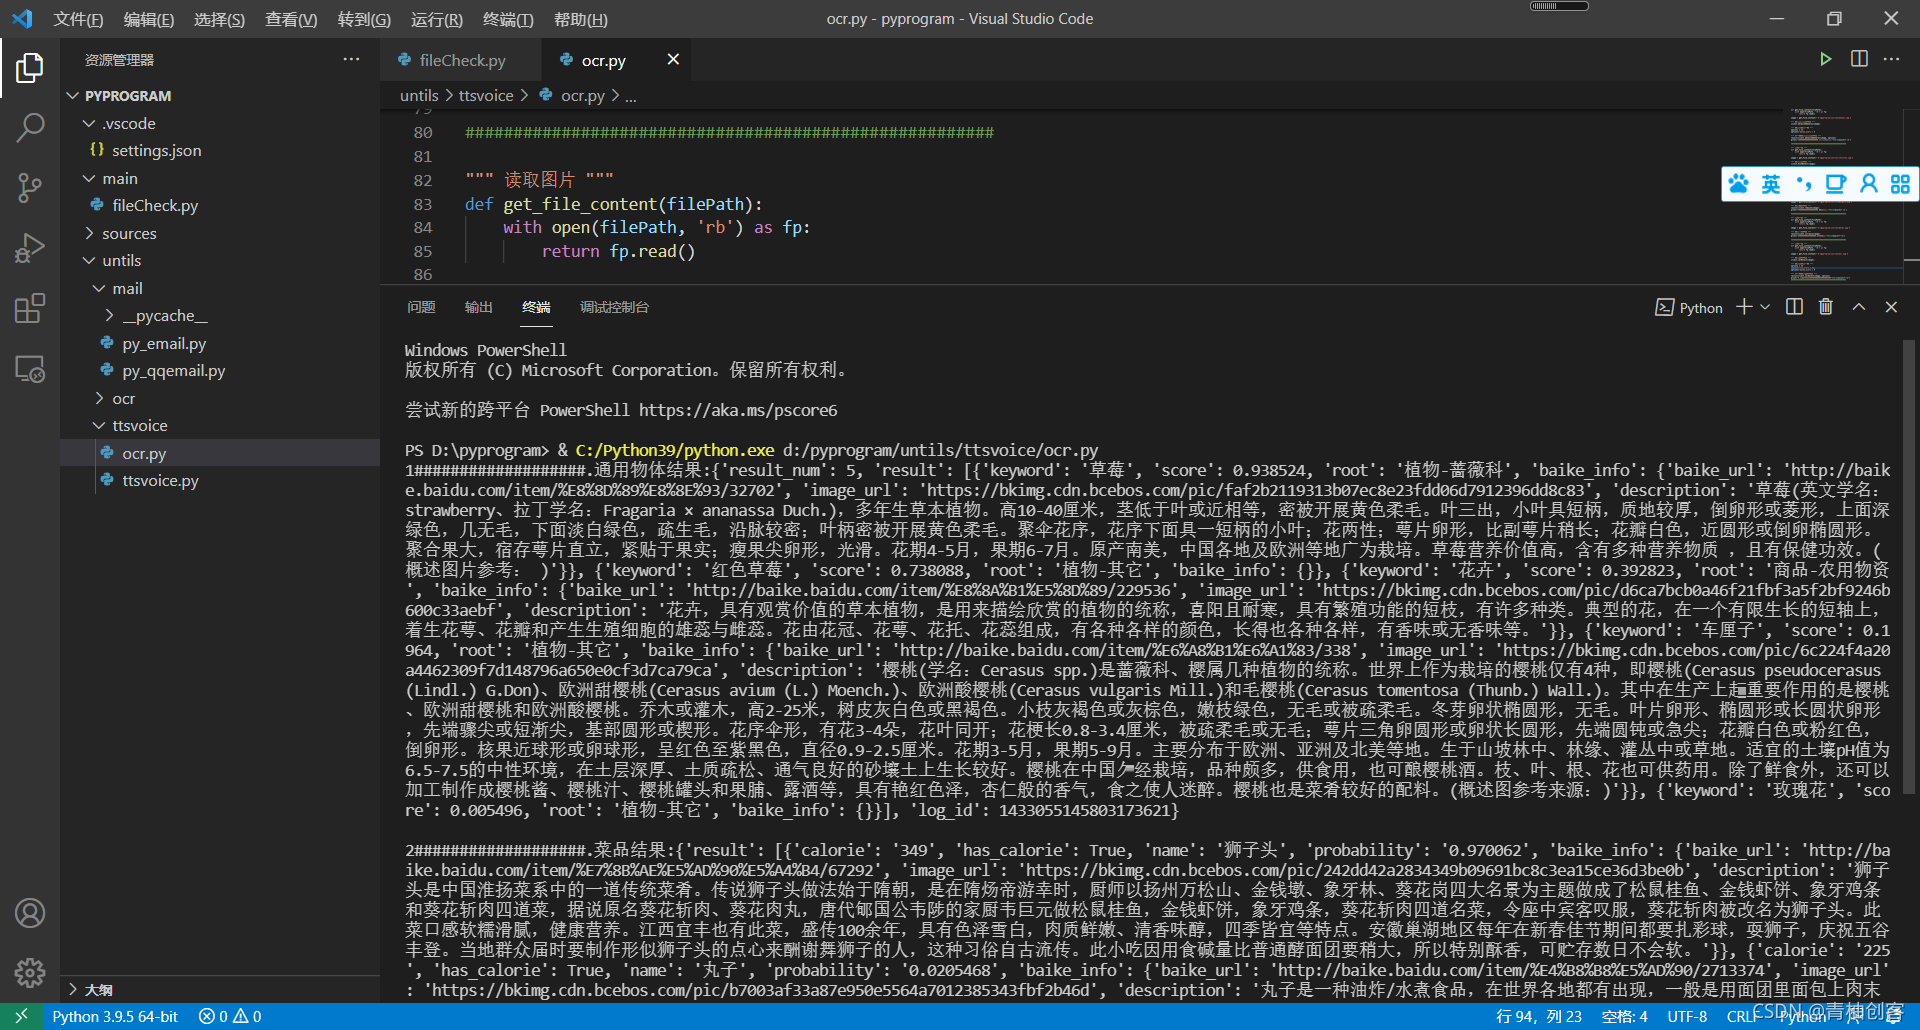Open Explorer panel More Actions ellipsis
The width and height of the screenshot is (1920, 1030).
coord(351,59)
